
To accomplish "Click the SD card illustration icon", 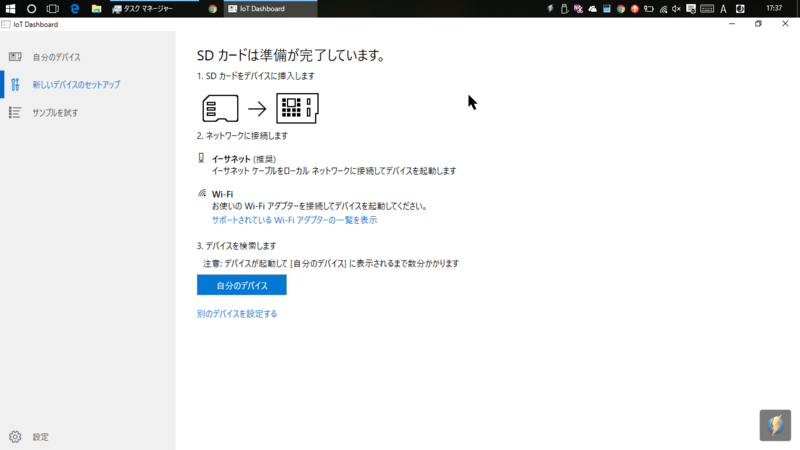I will 220,108.
